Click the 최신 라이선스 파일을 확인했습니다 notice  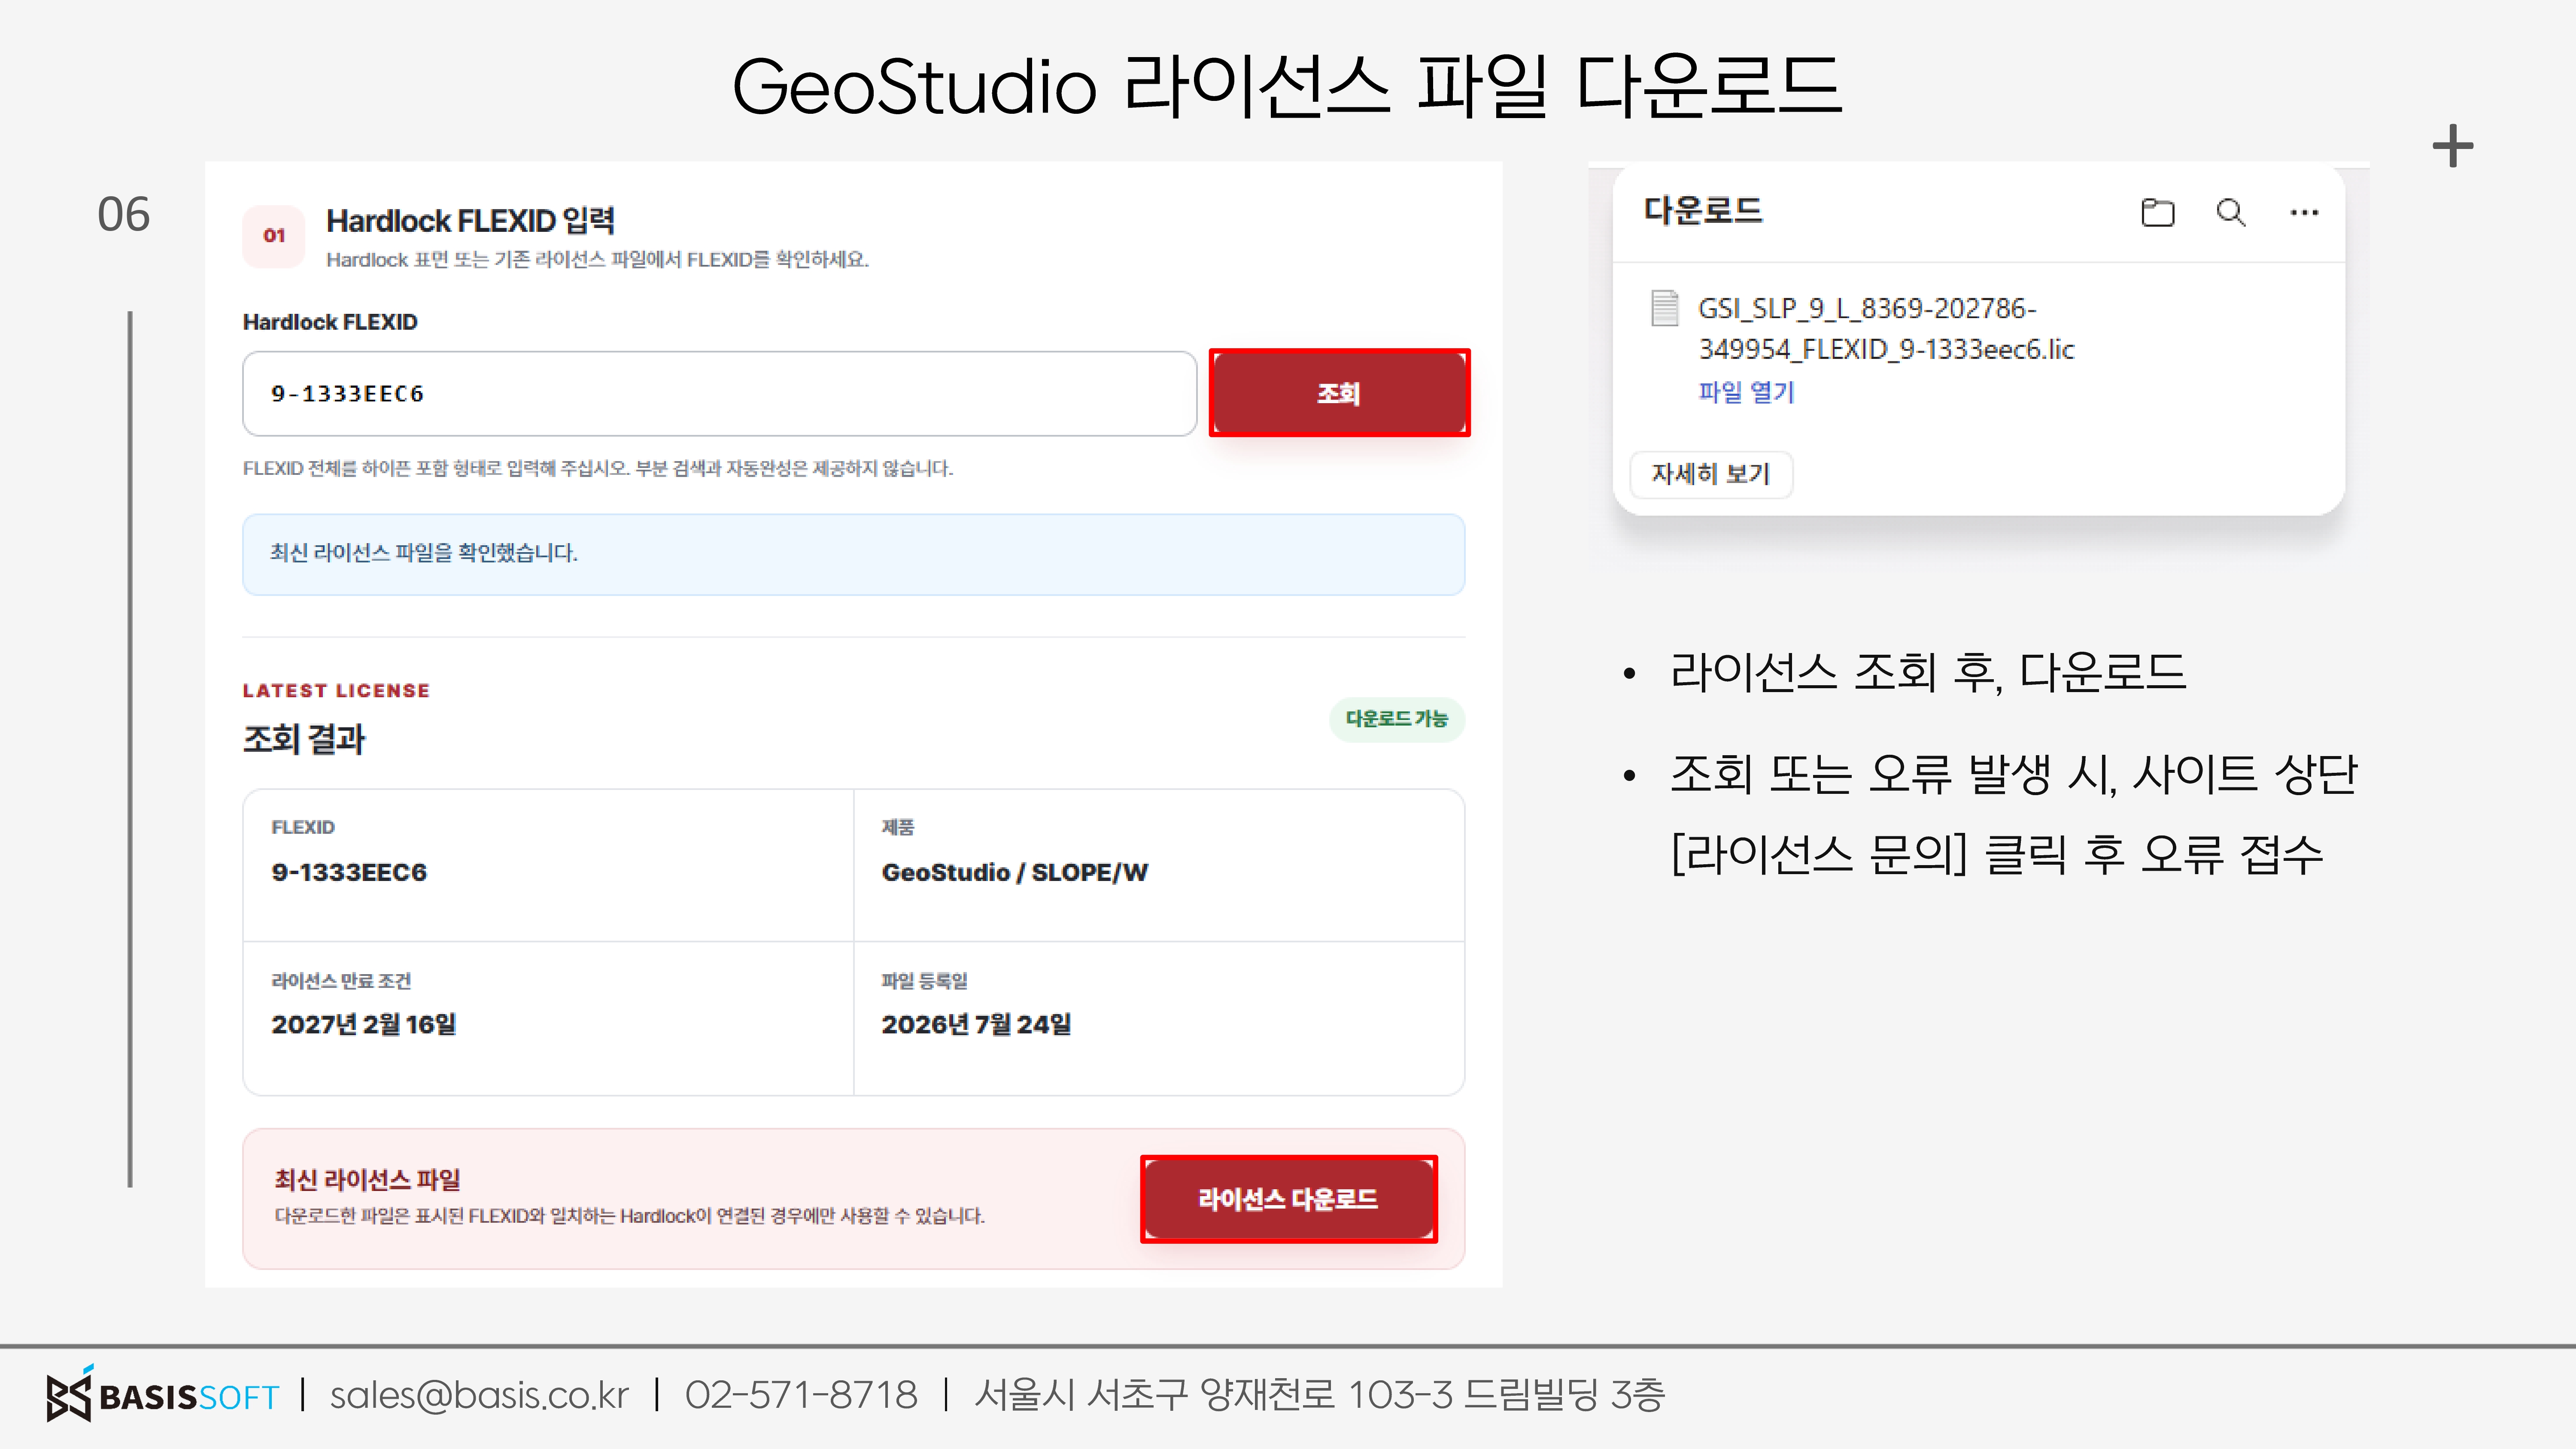point(853,554)
